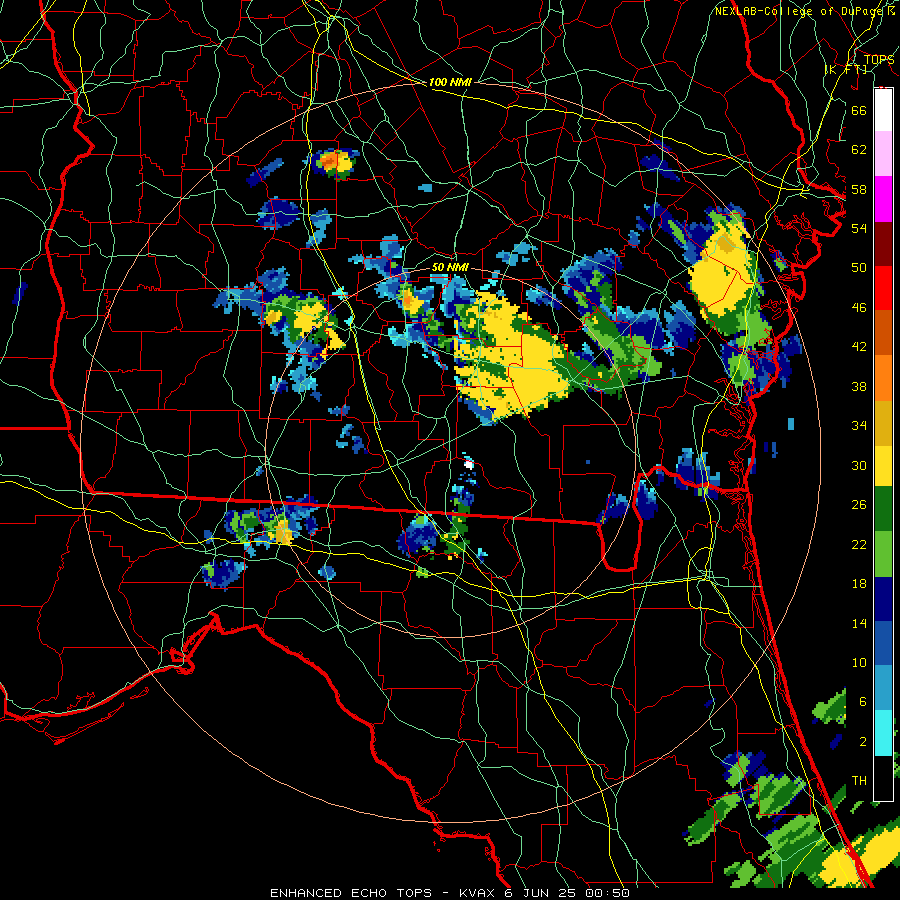Click the '26' legend value
Image resolution: width=900 pixels, height=900 pixels.
[x=859, y=505]
